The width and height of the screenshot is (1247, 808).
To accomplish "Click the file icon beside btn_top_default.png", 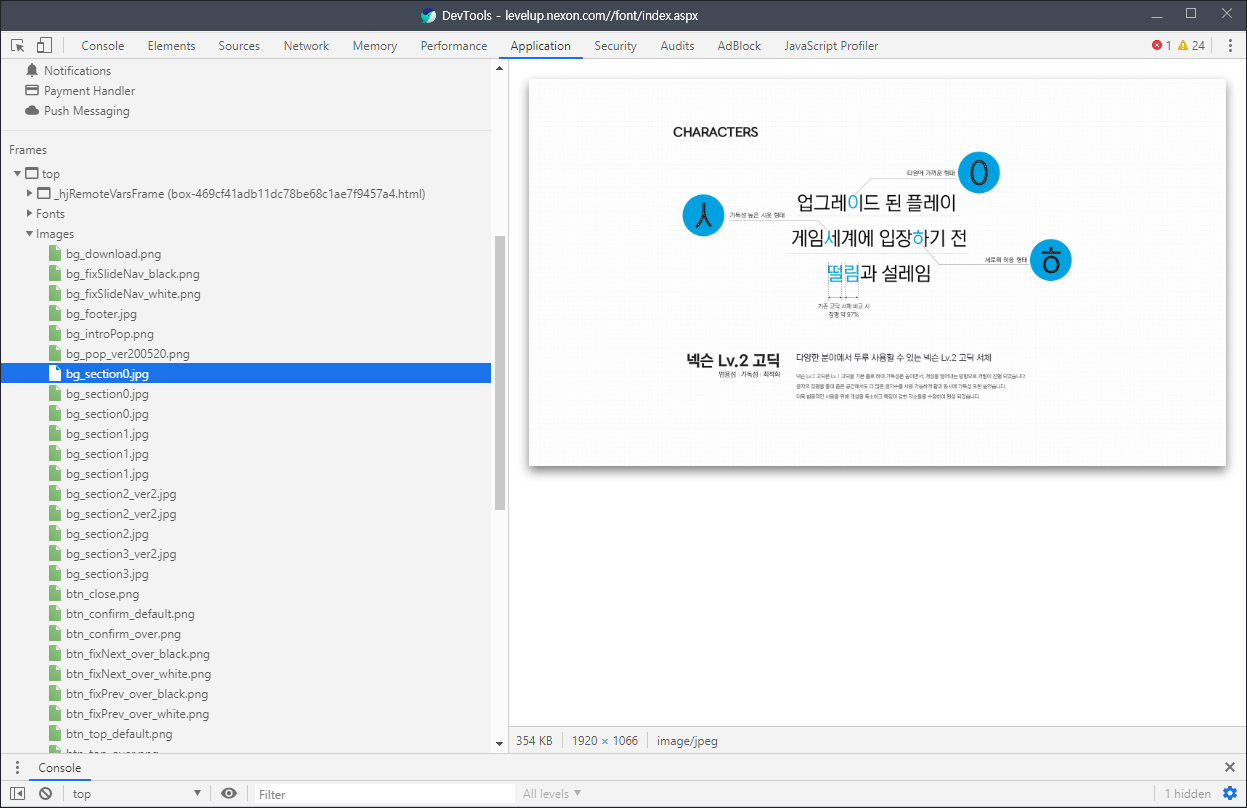I will click(x=55, y=734).
